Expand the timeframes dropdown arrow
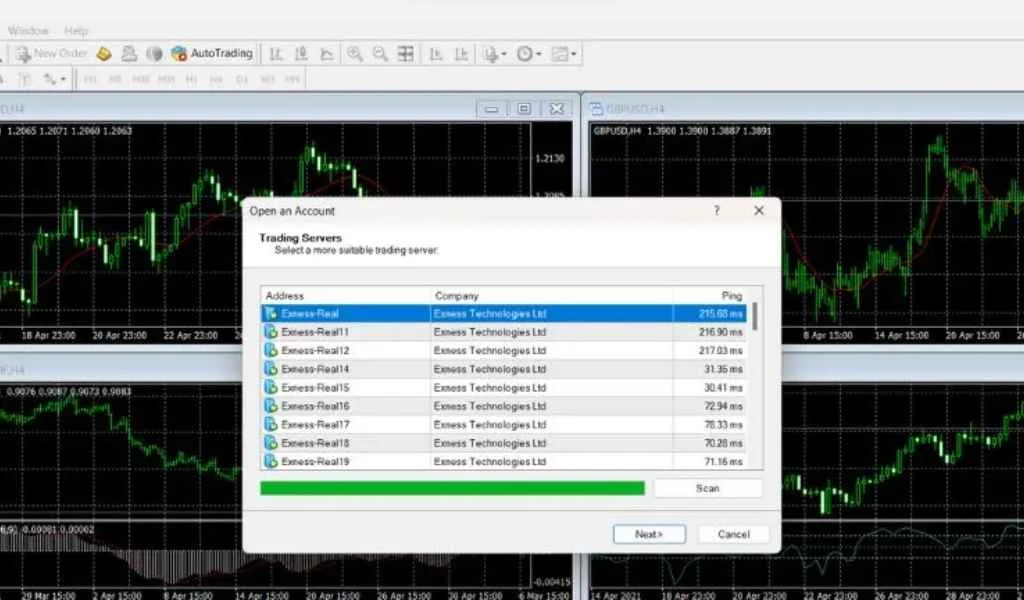1024x600 pixels. click(62, 80)
